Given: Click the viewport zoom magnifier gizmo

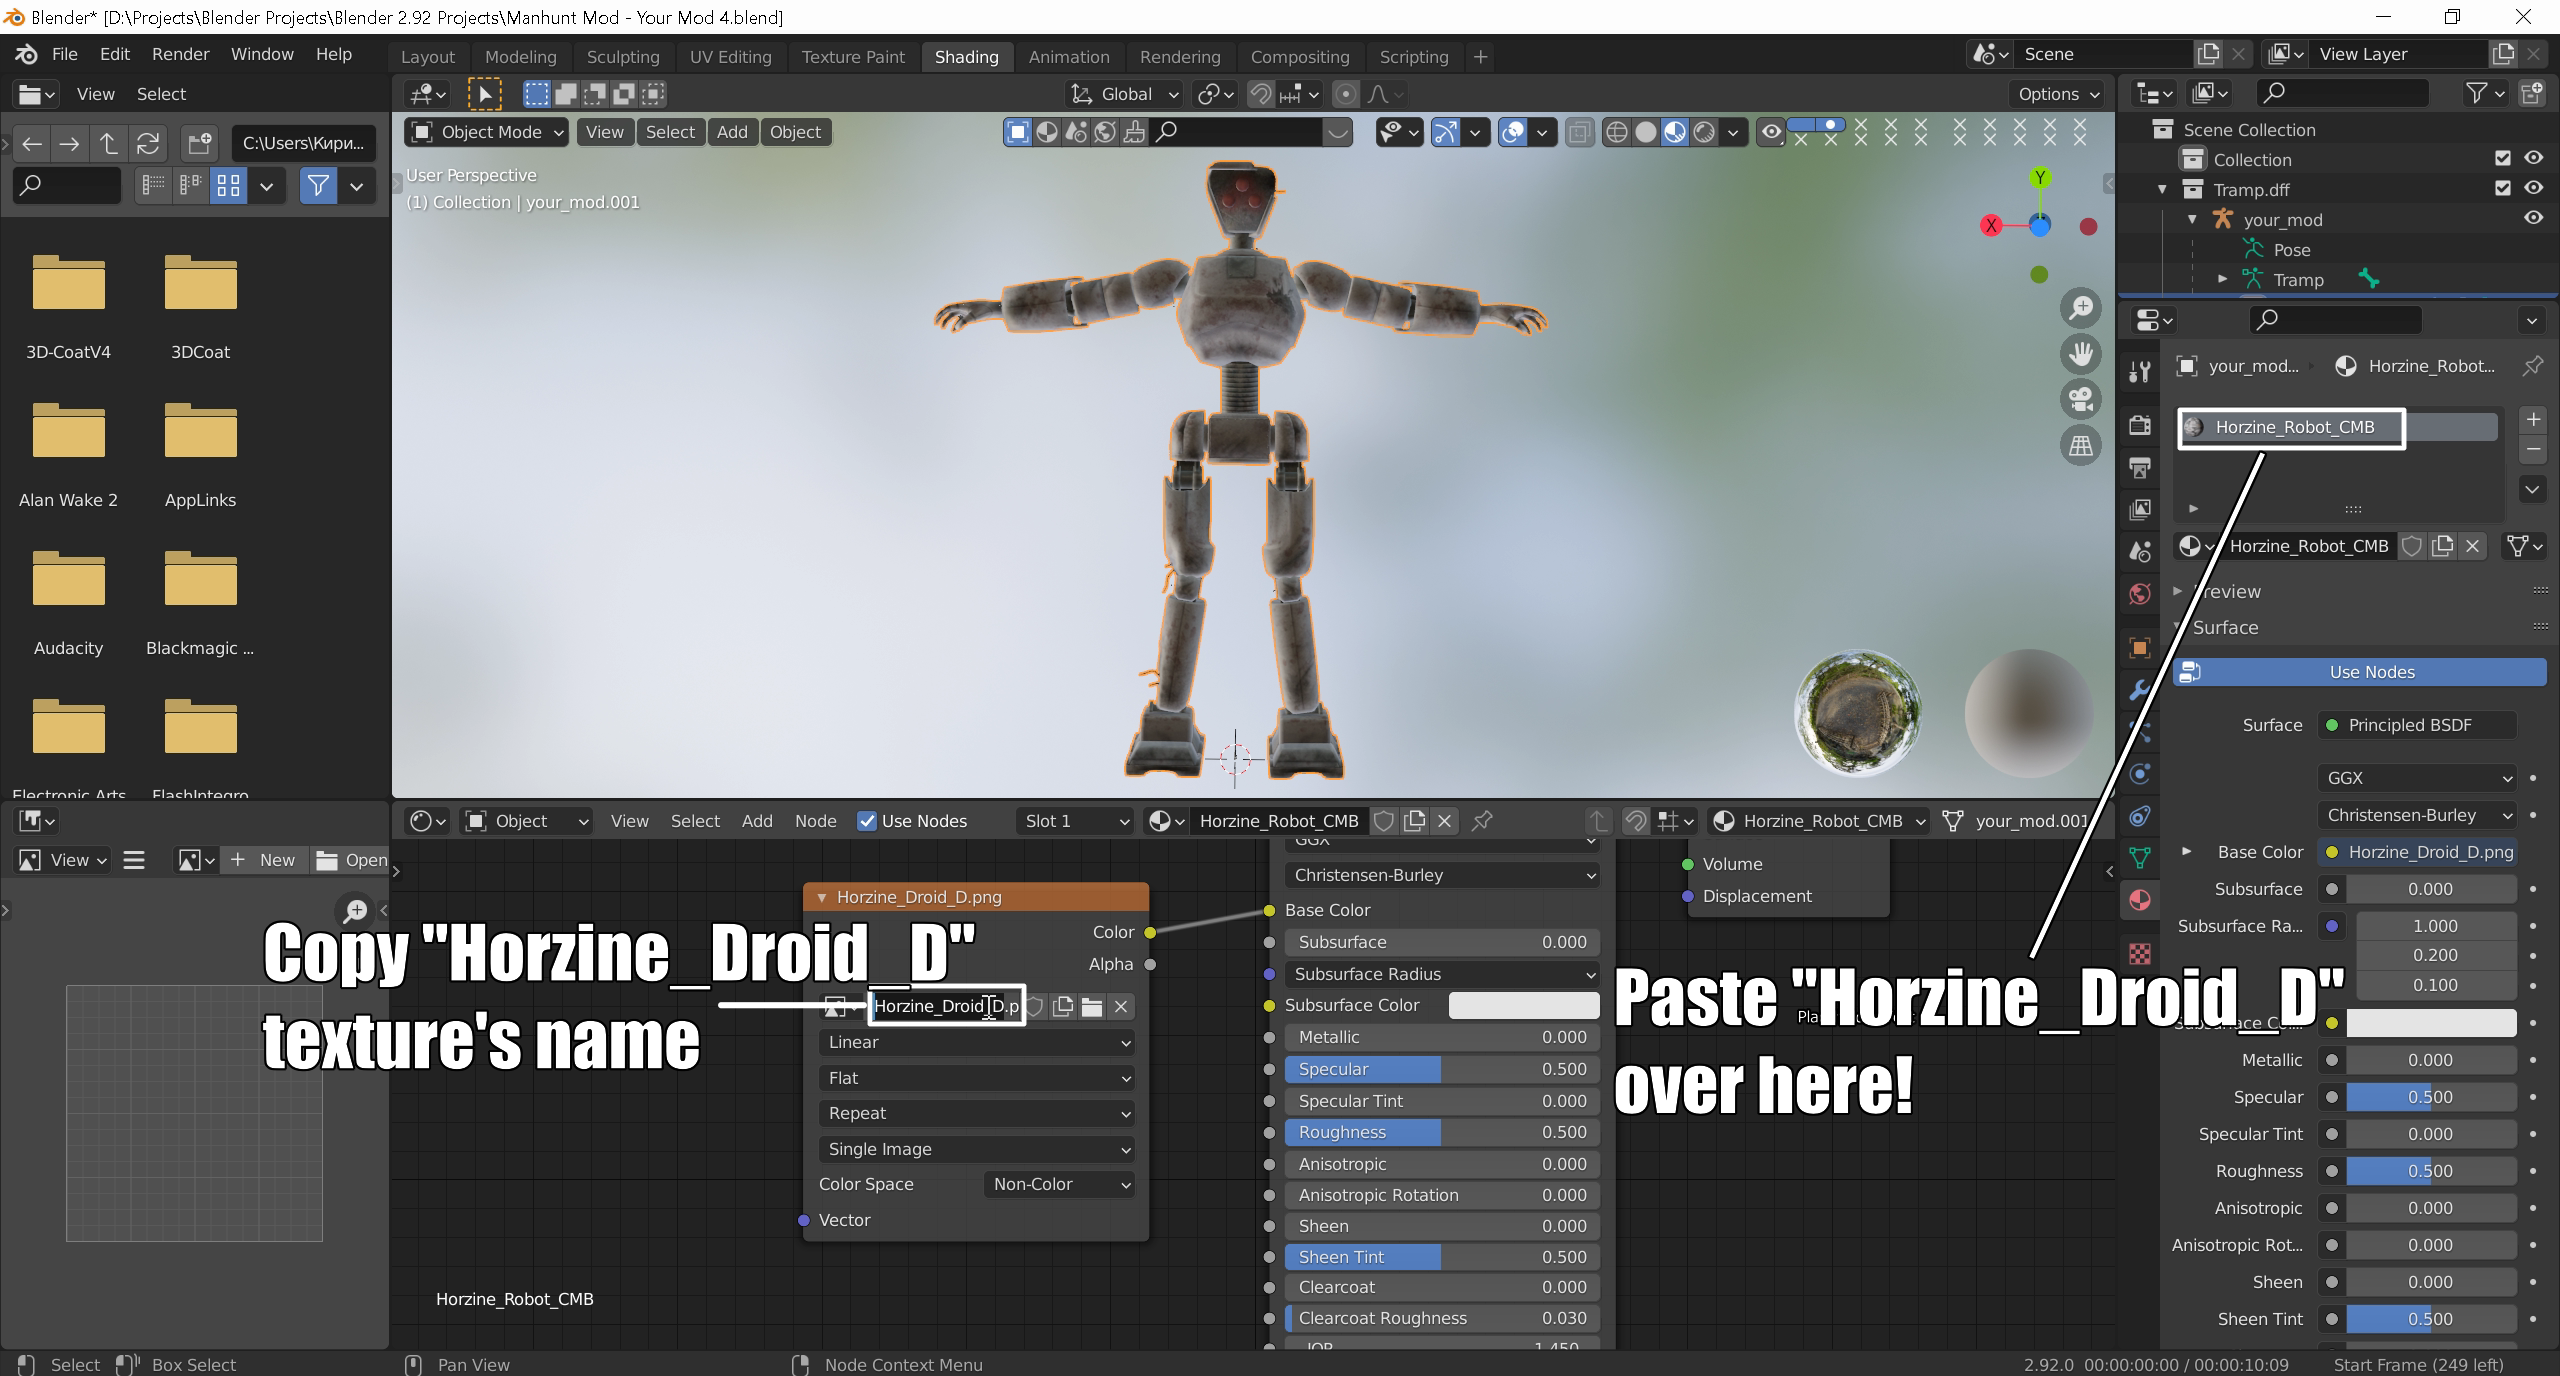Looking at the screenshot, I should pyautogui.click(x=2081, y=308).
